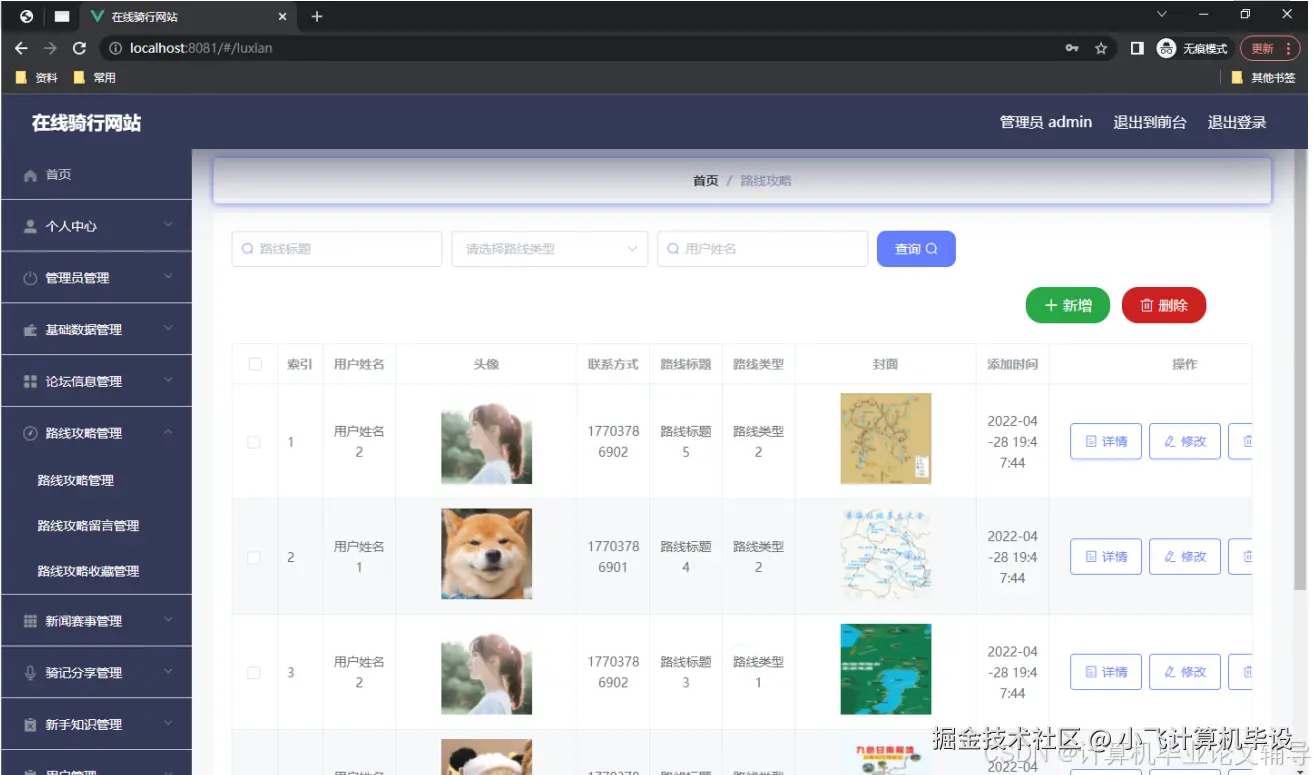Viewport: 1315px width, 775px height.
Task: Open the 资料 bookmark folder
Action: [x=36, y=77]
